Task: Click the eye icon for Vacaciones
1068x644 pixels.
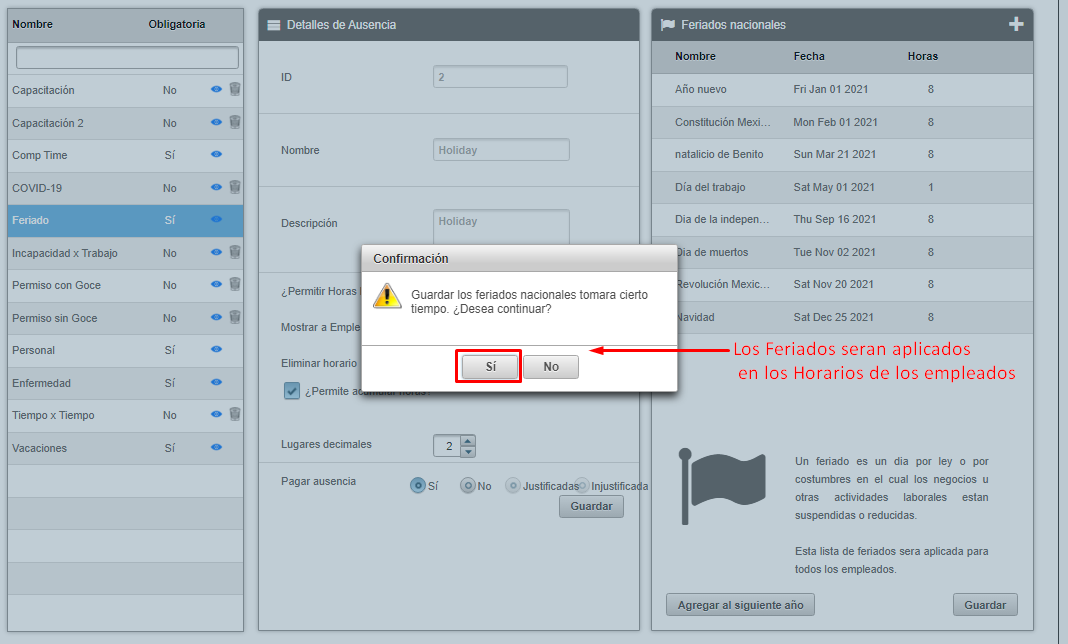Action: coord(216,448)
